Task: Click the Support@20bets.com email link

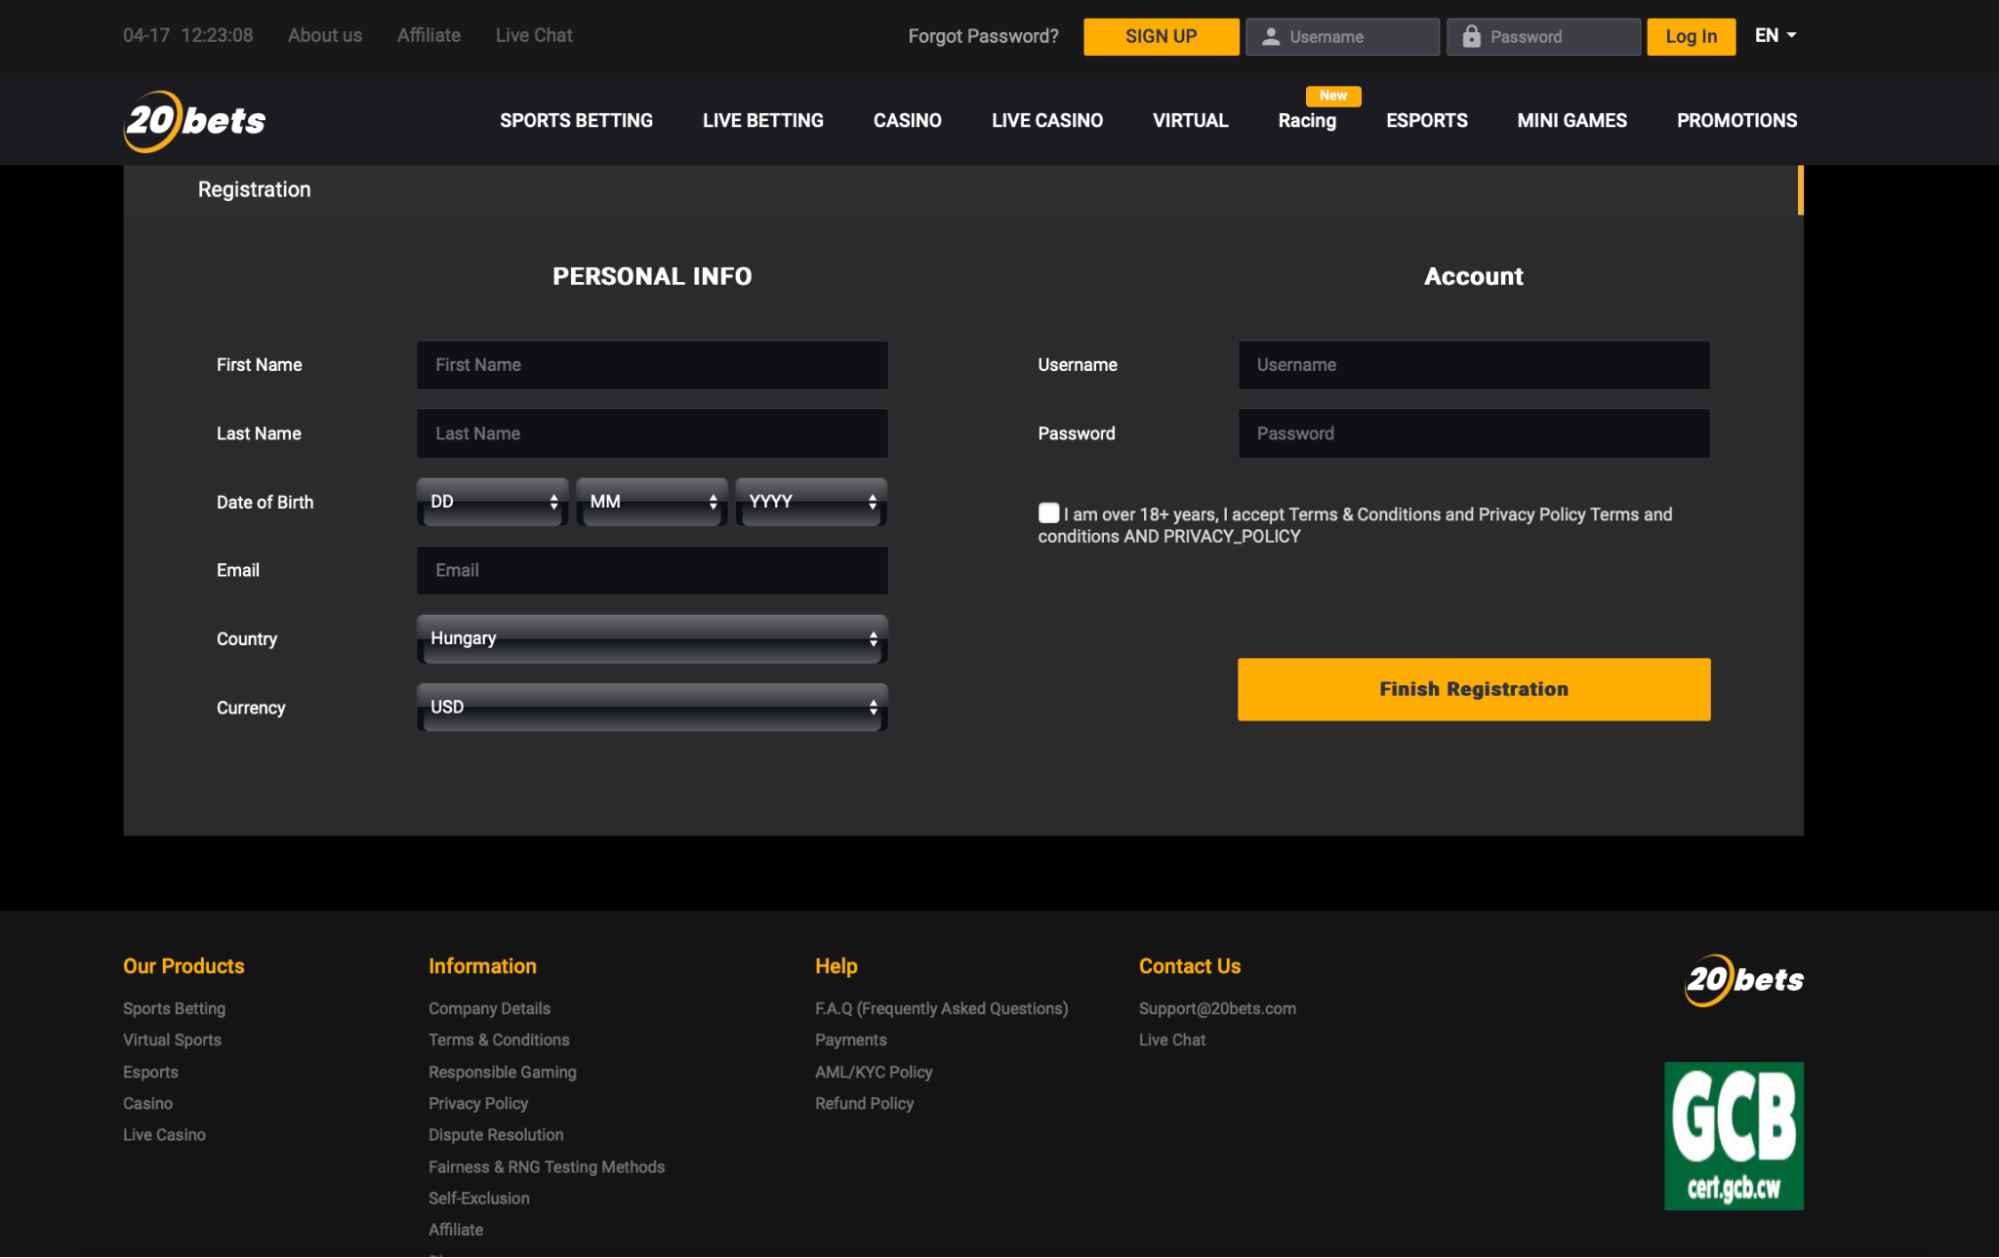Action: [x=1217, y=1009]
